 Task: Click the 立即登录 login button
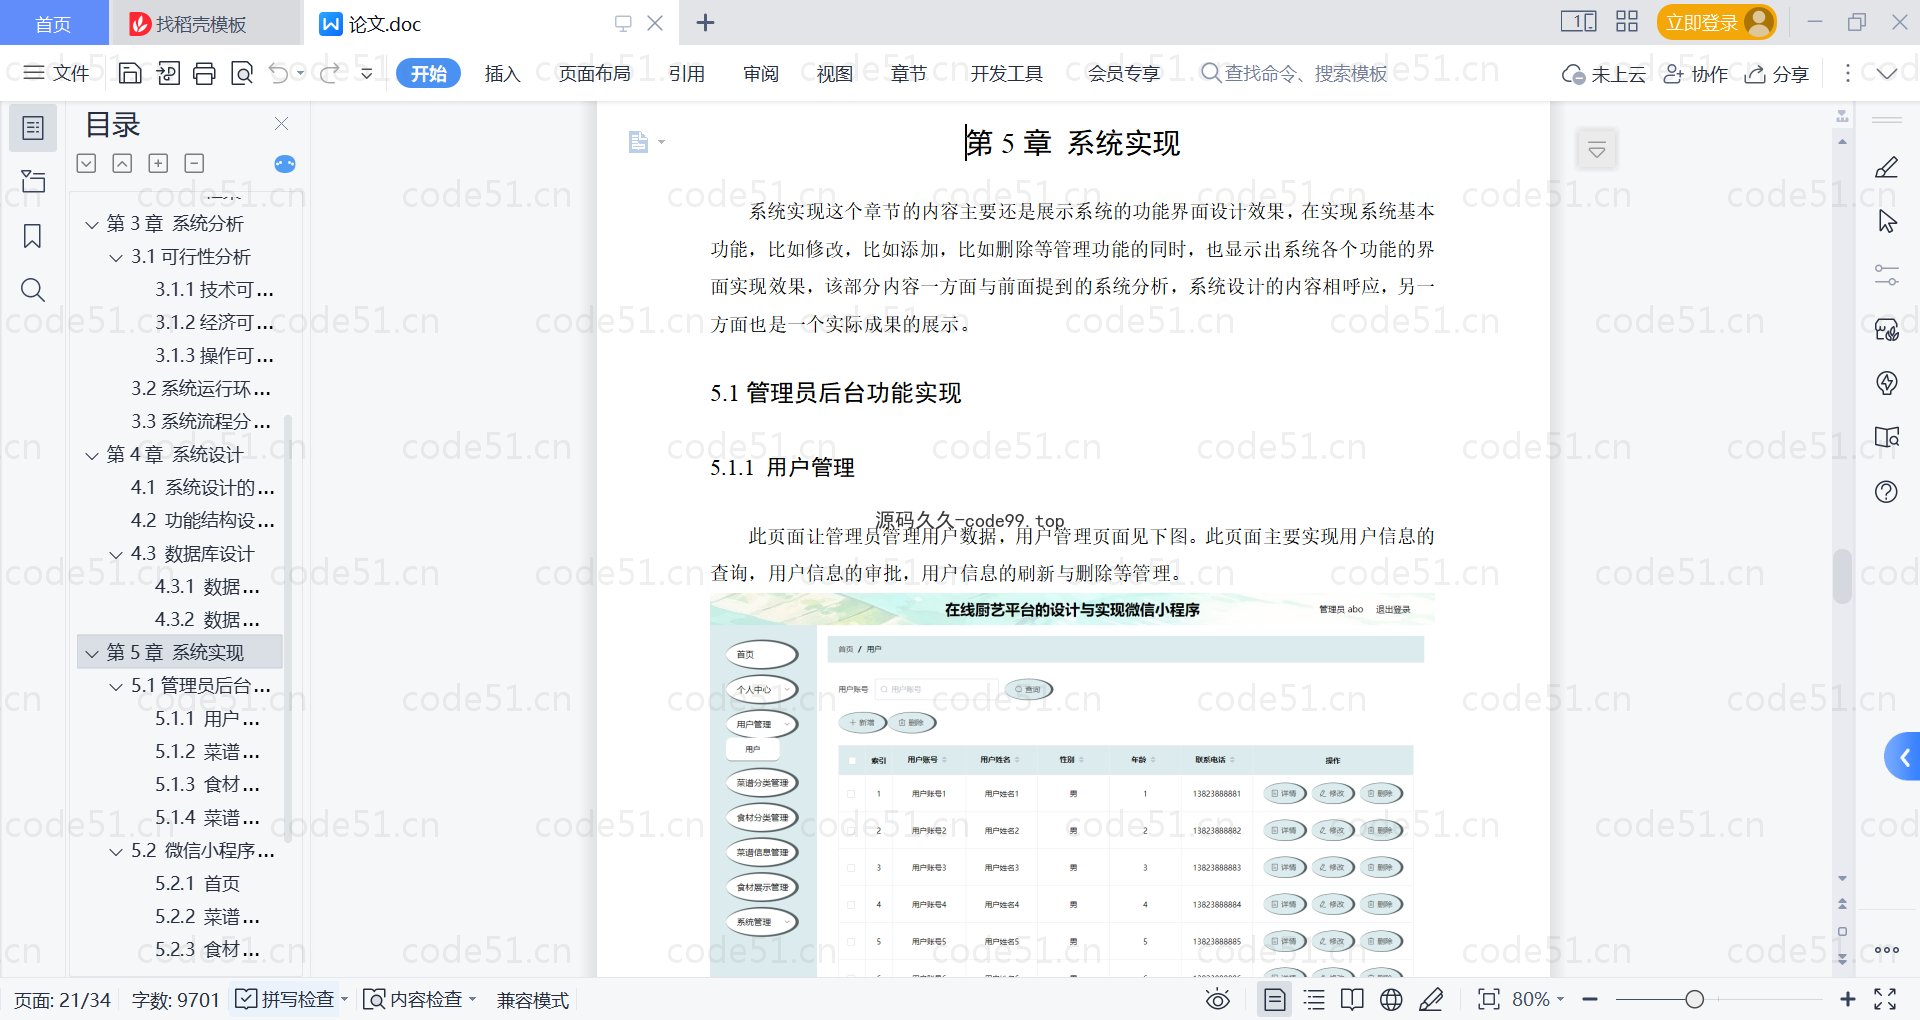[1716, 22]
